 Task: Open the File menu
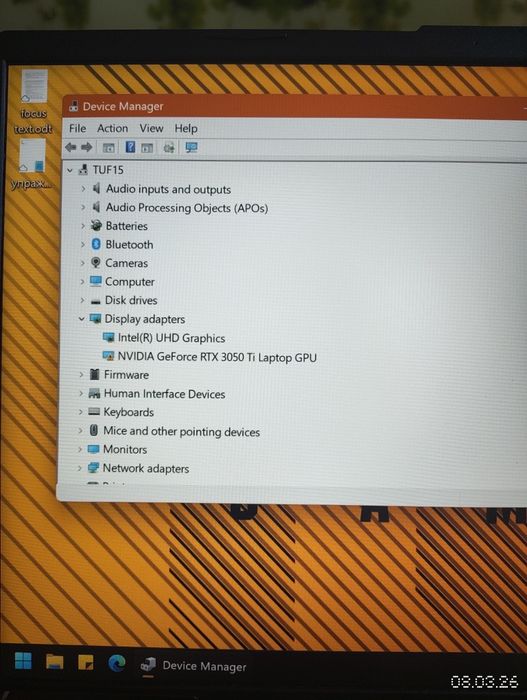click(x=77, y=129)
